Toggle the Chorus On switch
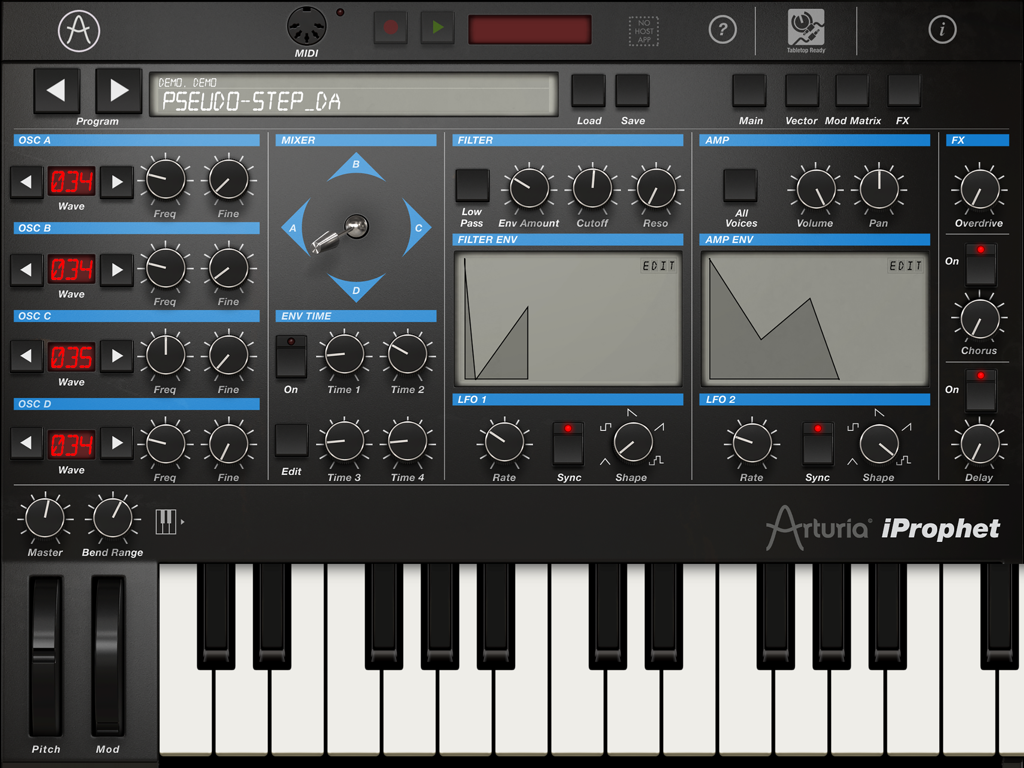This screenshot has width=1024, height=768. pyautogui.click(x=979, y=266)
